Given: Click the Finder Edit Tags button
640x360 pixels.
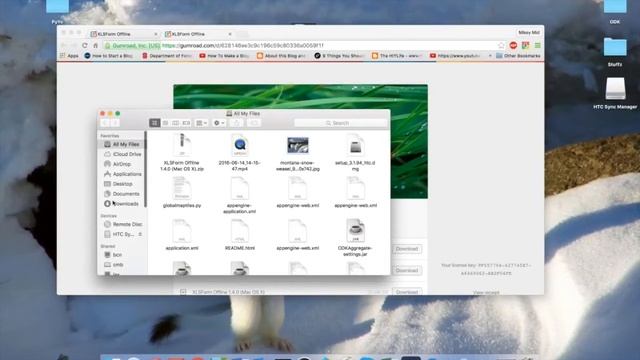Looking at the screenshot, I should pyautogui.click(x=254, y=123).
